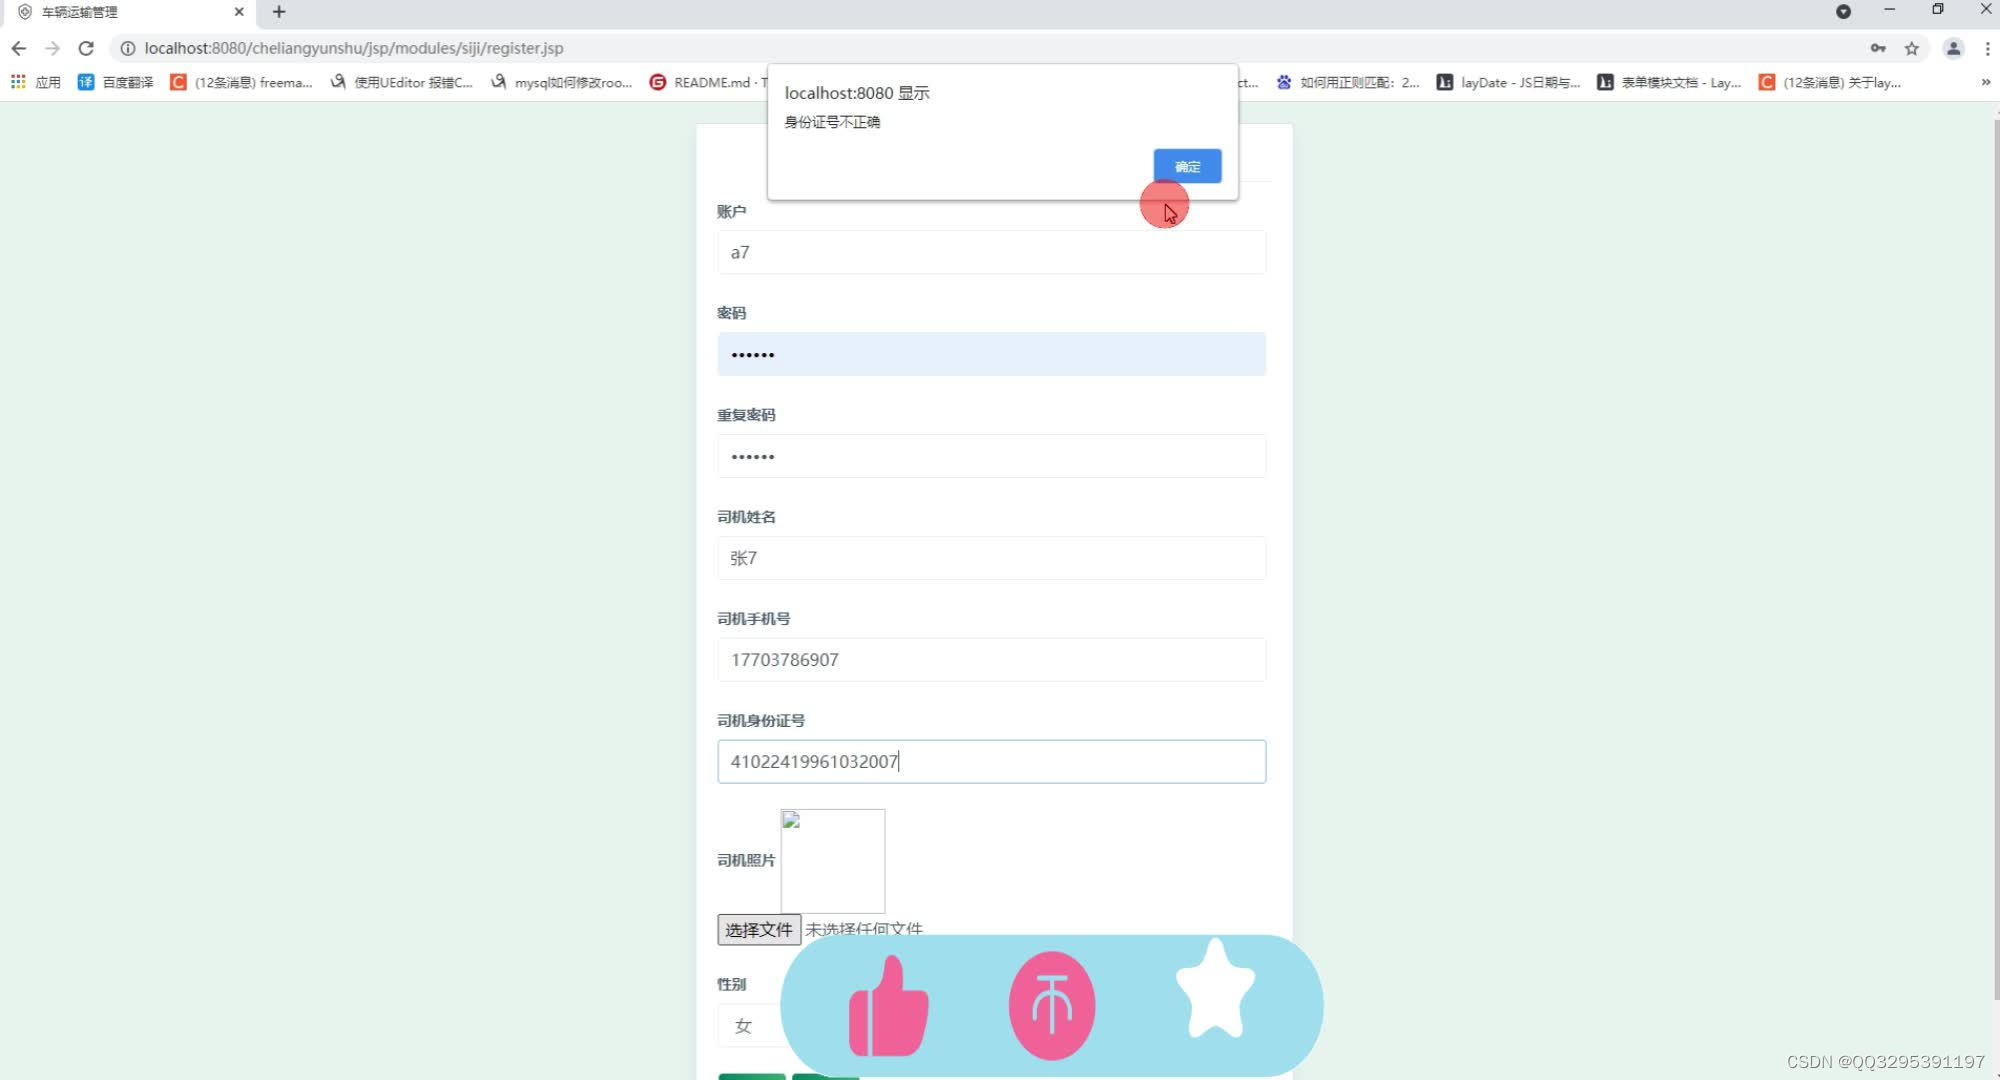Open the README.md bookmark

coord(708,82)
